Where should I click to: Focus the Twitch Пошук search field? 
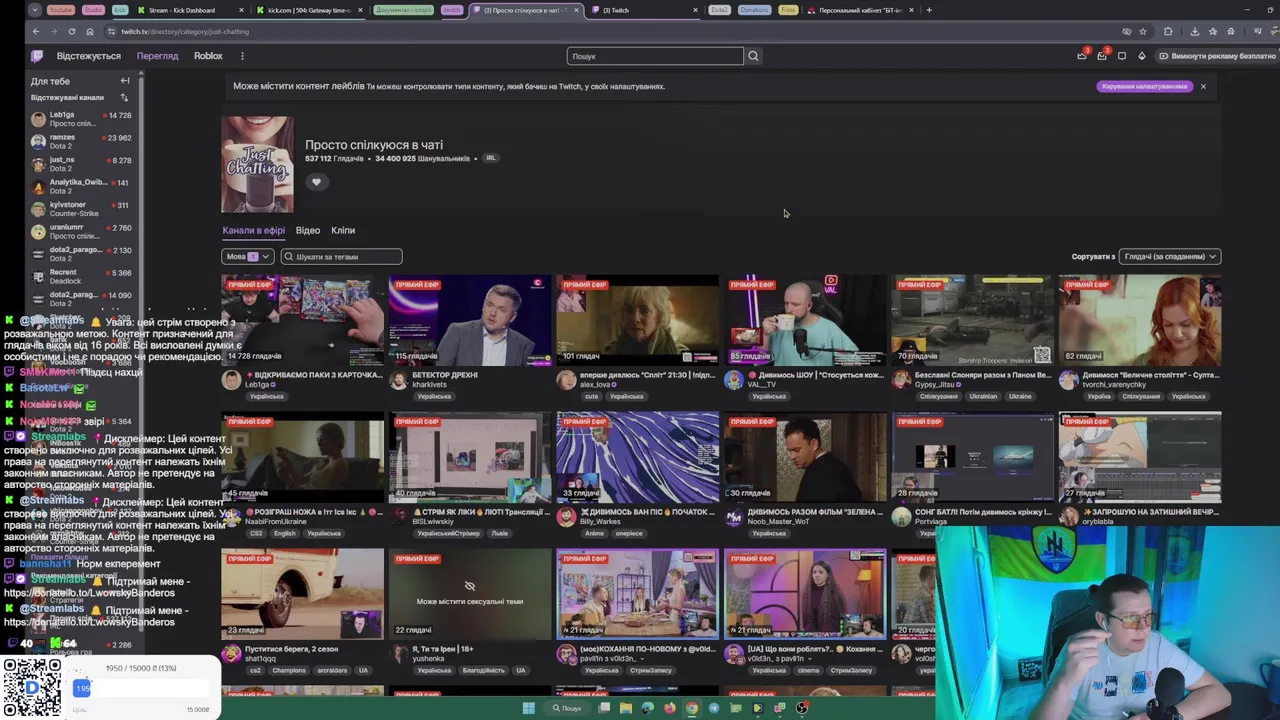coord(655,56)
